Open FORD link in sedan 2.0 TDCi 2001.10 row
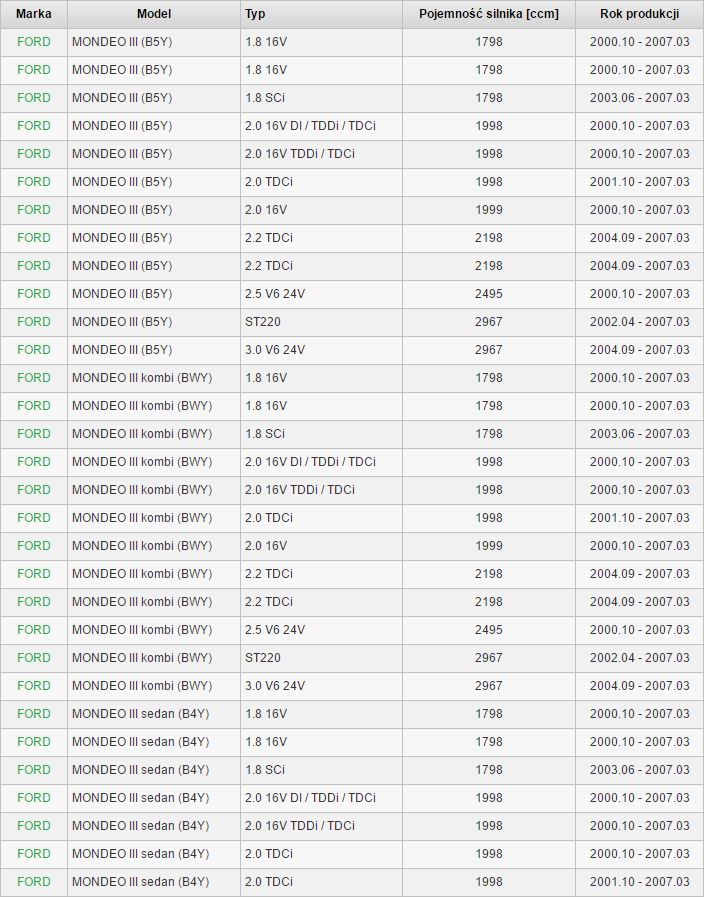The image size is (705, 897). pos(34,882)
